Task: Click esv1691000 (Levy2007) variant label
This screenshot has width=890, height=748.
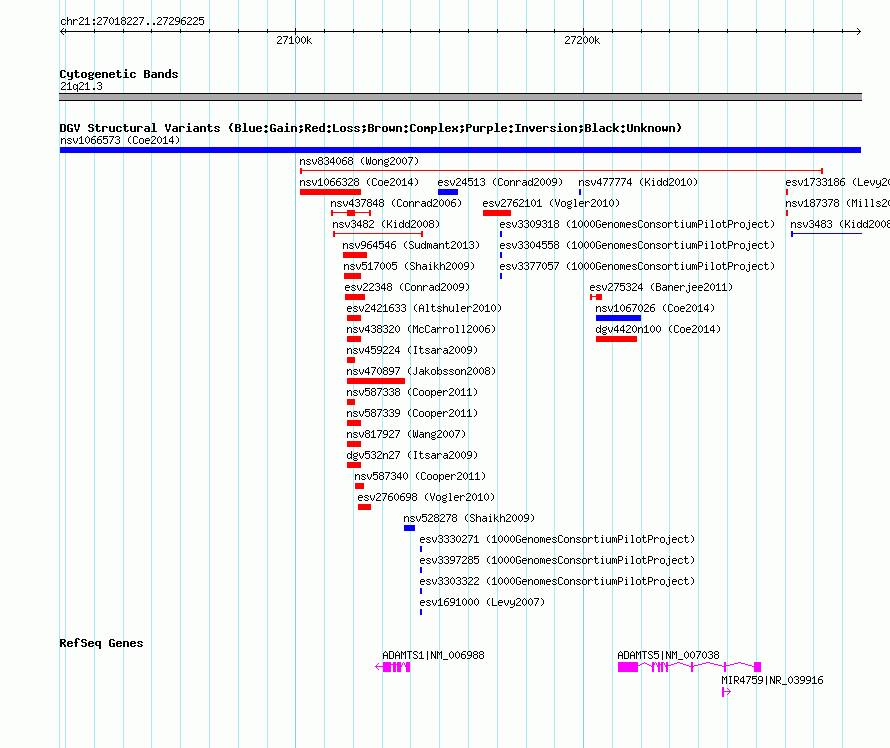Action: pos(482,602)
